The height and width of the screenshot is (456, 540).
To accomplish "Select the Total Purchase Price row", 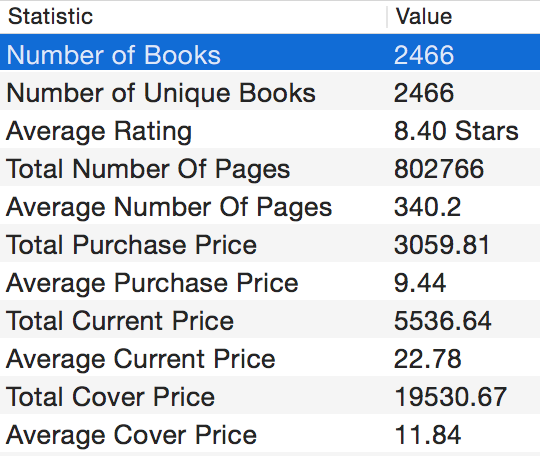I will coord(270,244).
